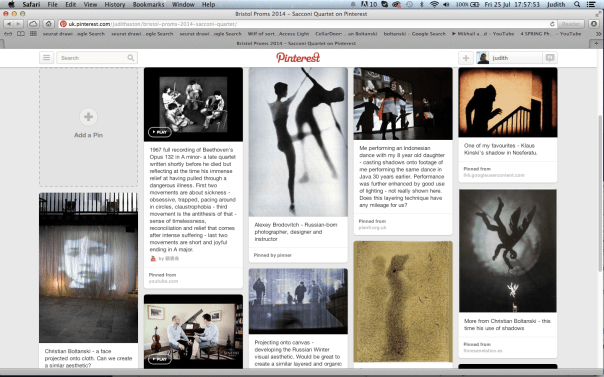Click the search magnifier icon
This screenshot has height=377, width=604.
131,58
